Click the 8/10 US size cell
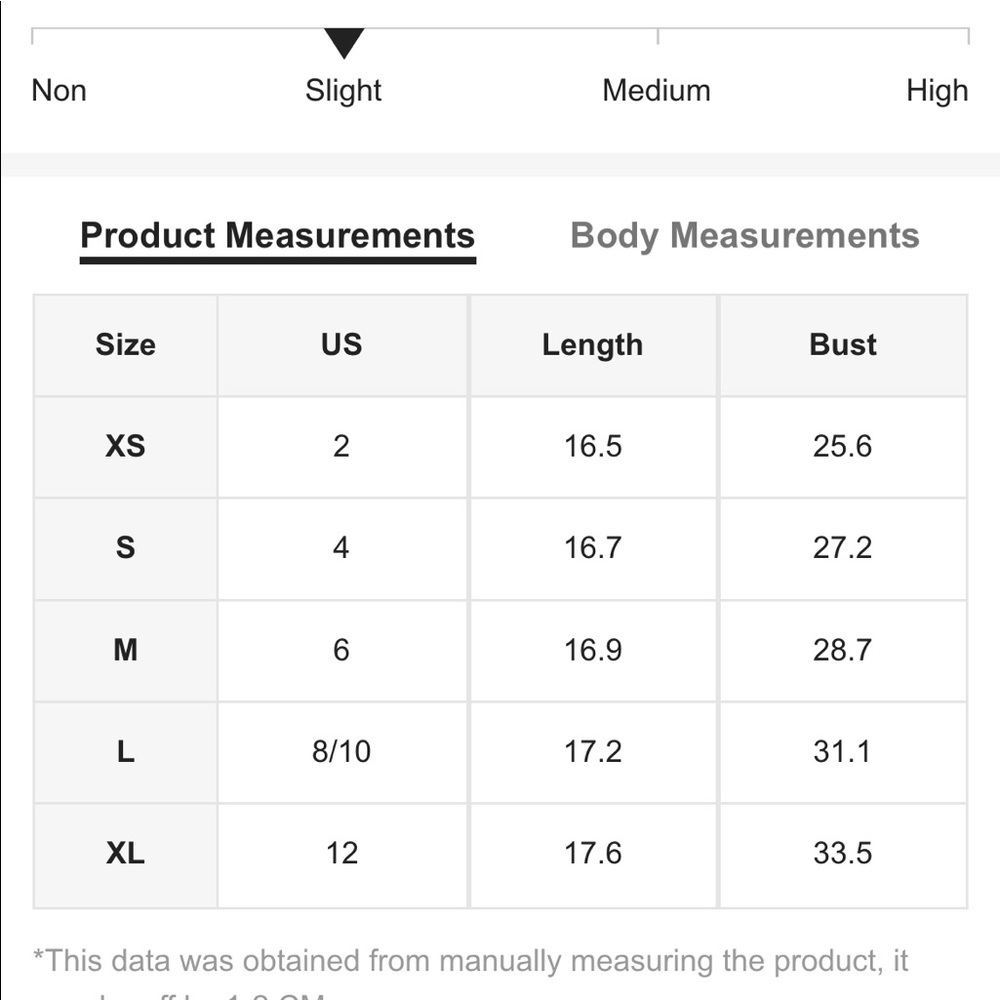 point(342,752)
